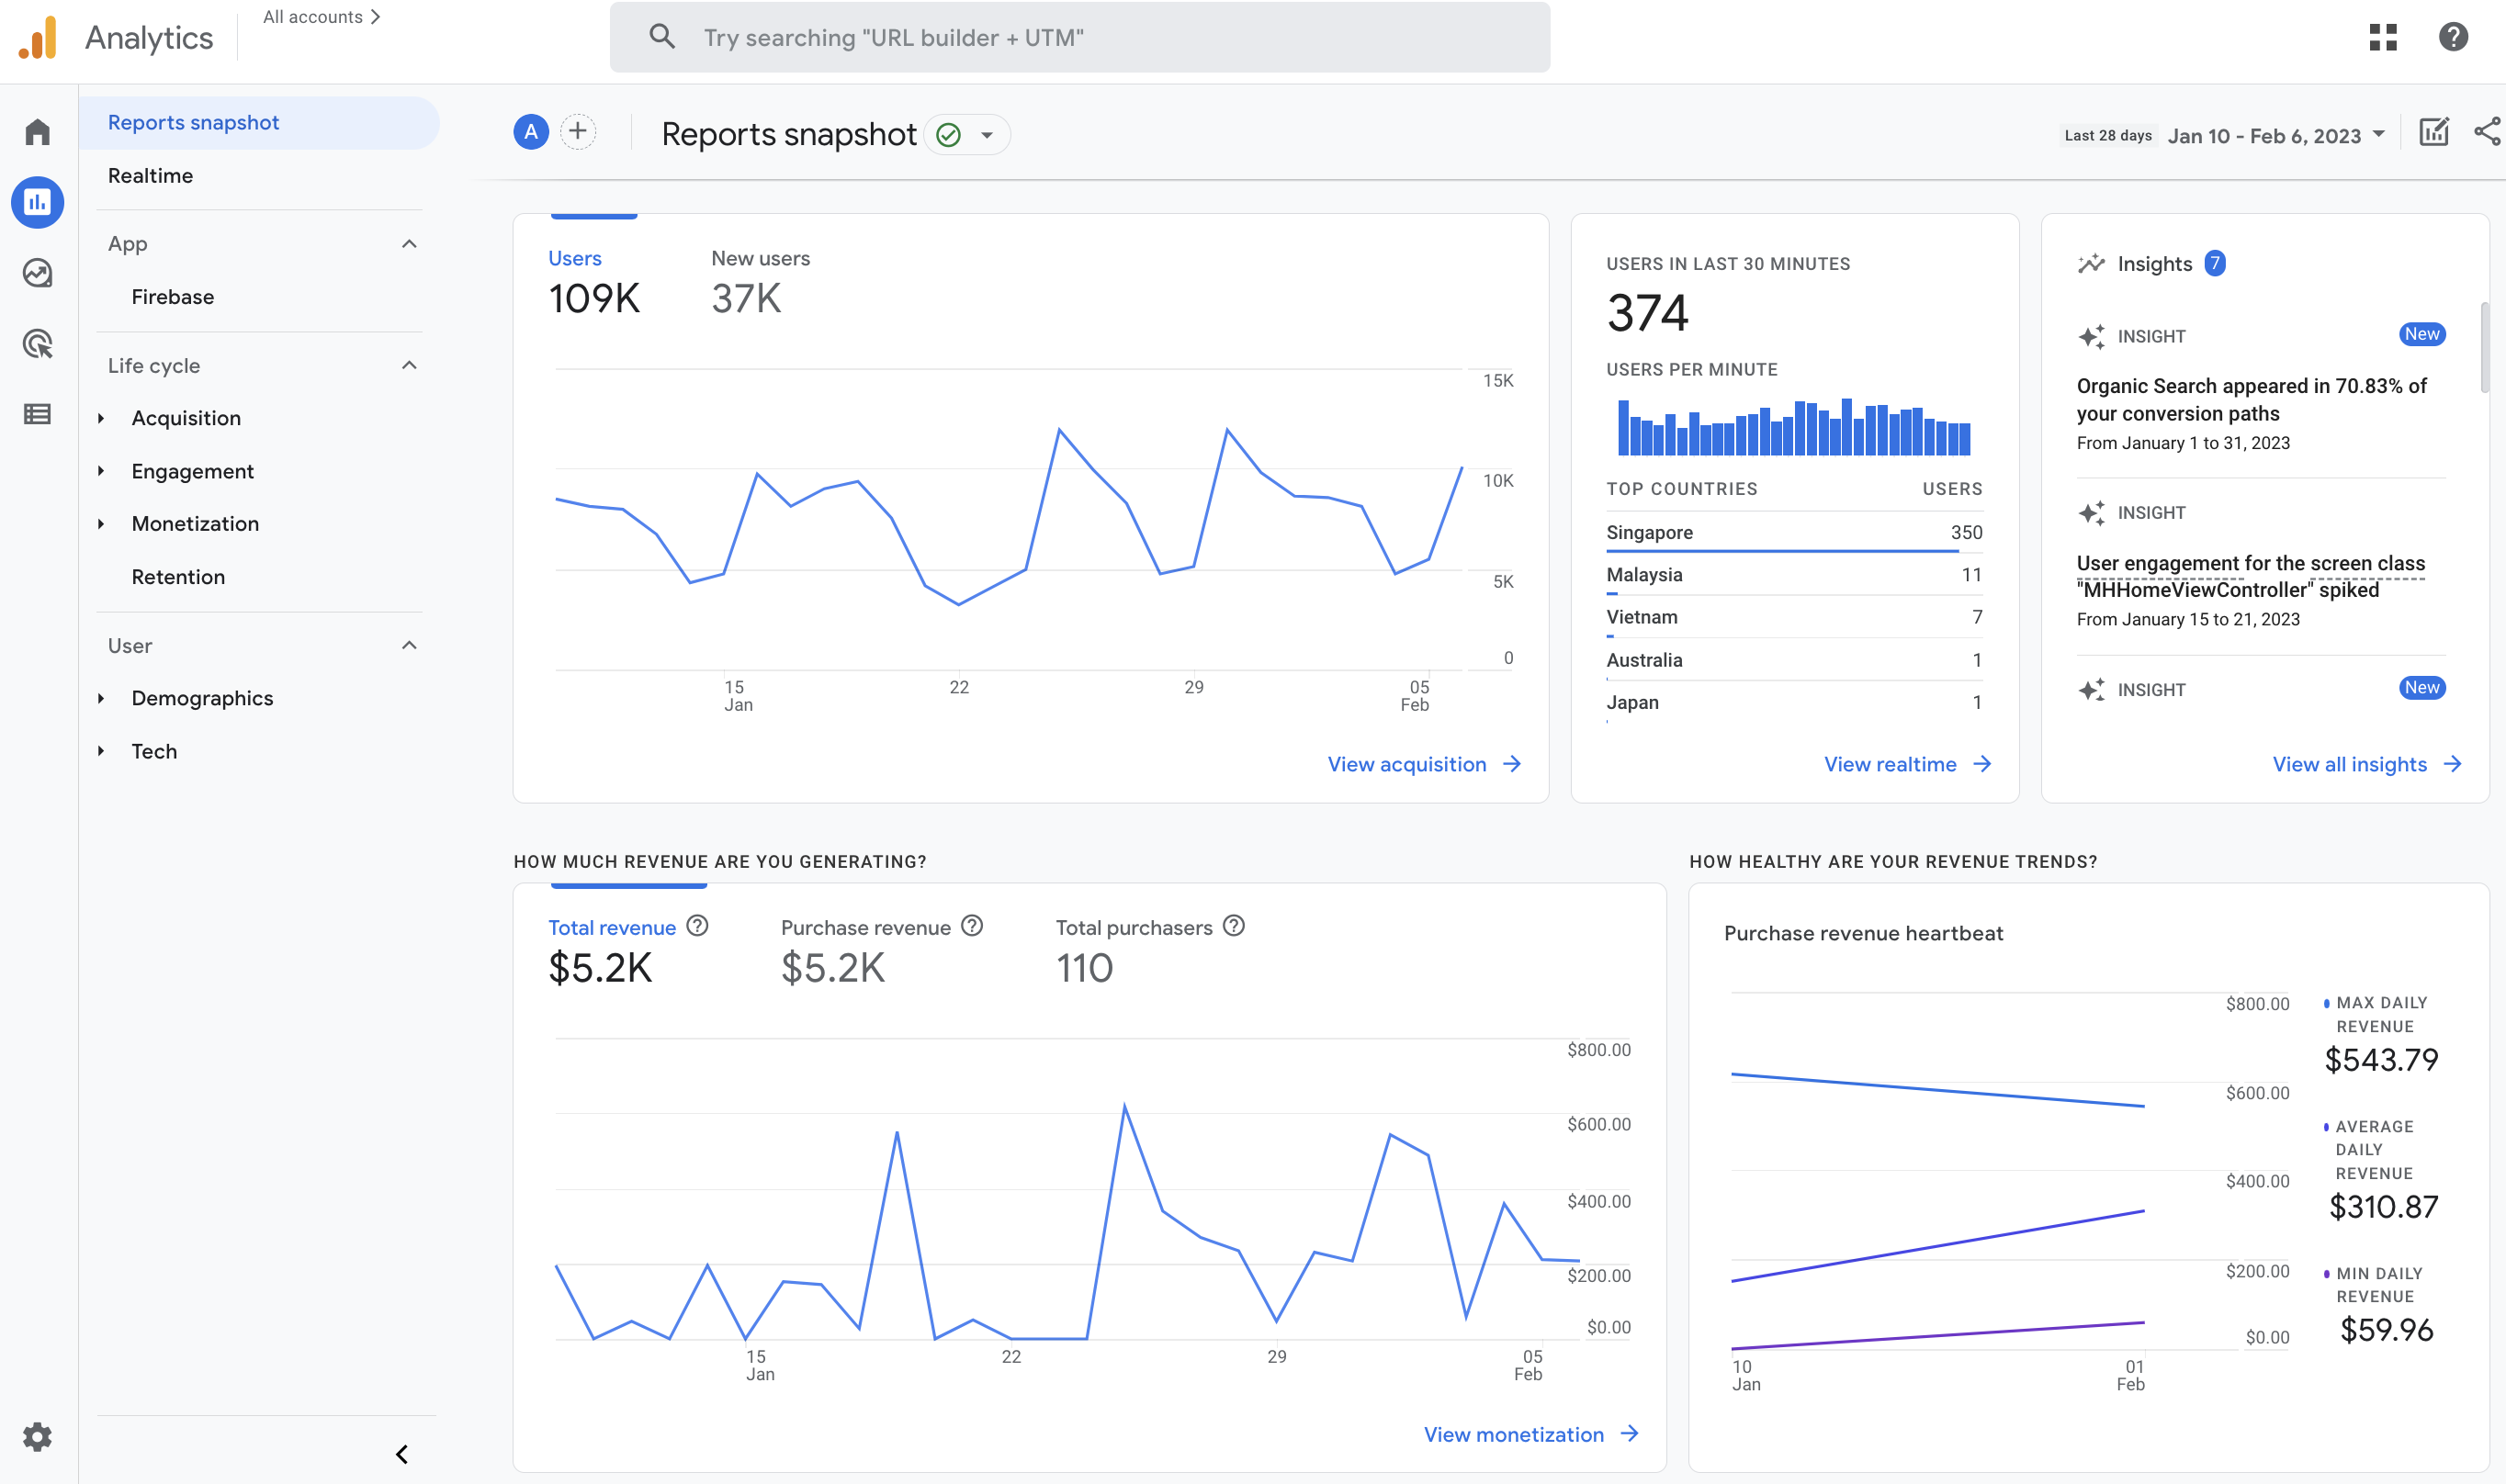The image size is (2506, 1484).
Task: Open the Realtime report
Action: point(150,176)
